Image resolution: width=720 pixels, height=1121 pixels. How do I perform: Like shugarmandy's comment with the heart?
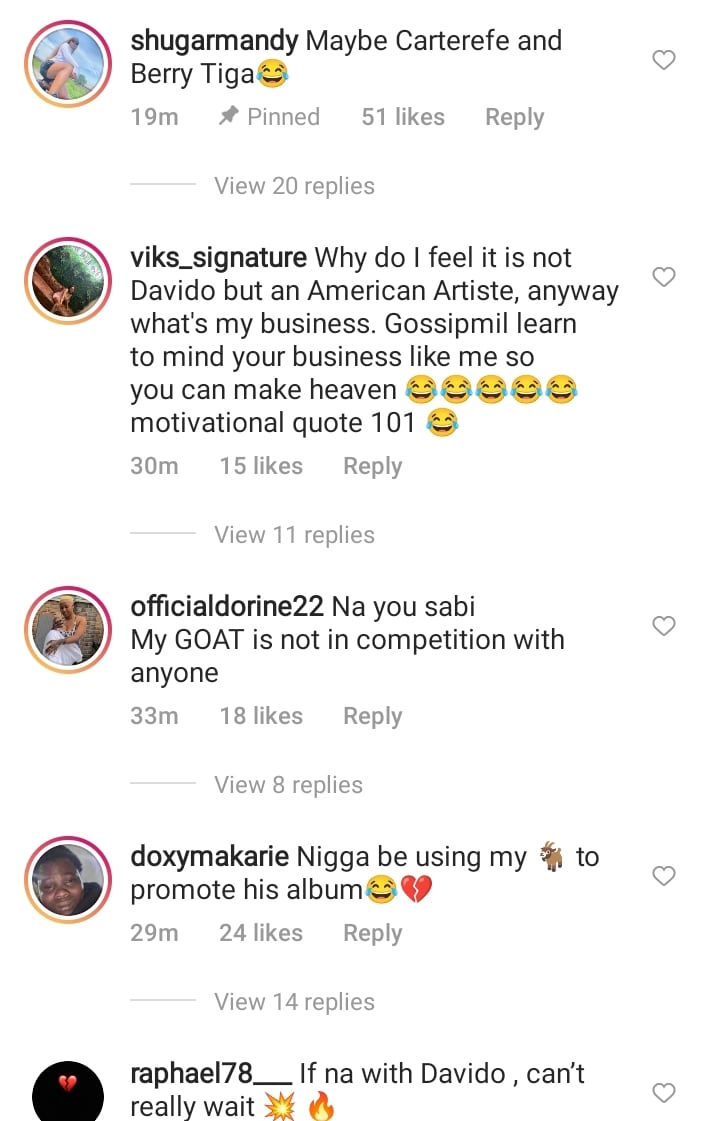[x=664, y=60]
